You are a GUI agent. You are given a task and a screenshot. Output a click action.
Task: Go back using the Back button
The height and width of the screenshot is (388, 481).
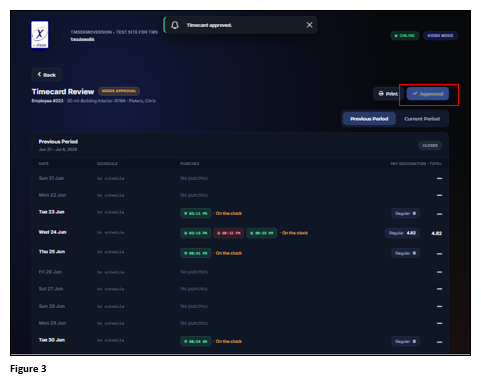(47, 75)
